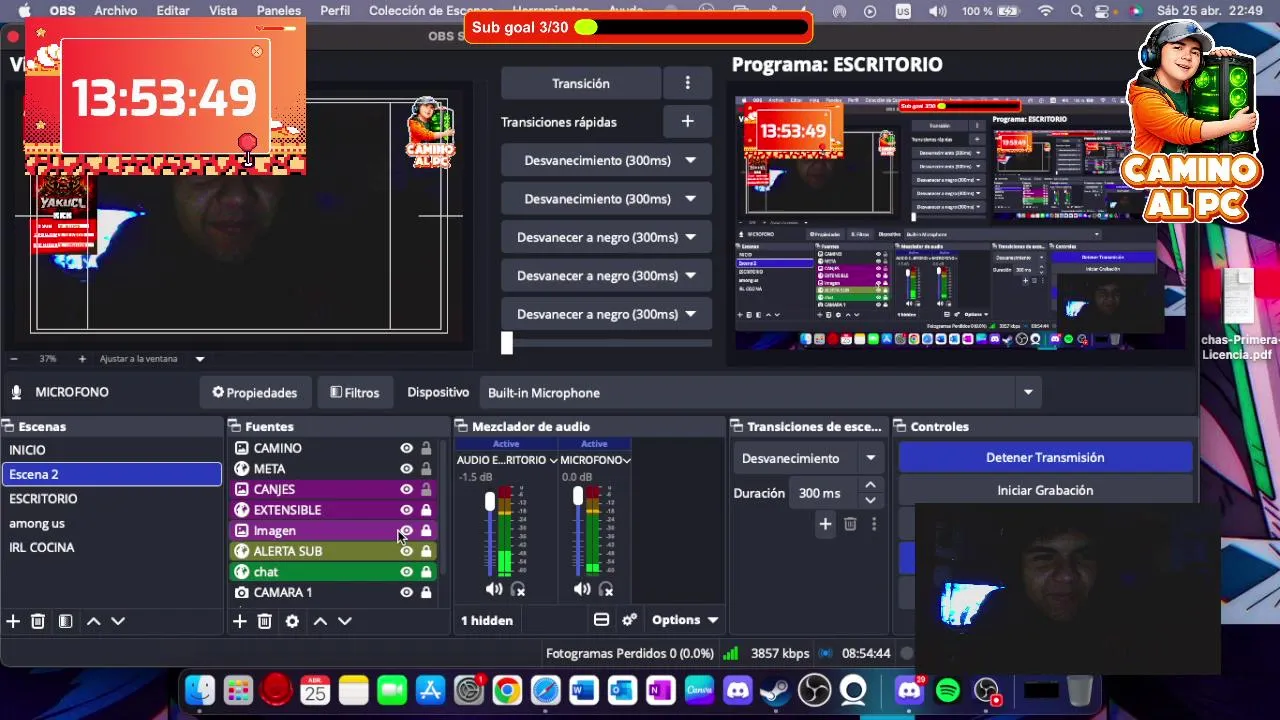Move the selected source down in Fuentes
The width and height of the screenshot is (1280, 720).
click(345, 621)
